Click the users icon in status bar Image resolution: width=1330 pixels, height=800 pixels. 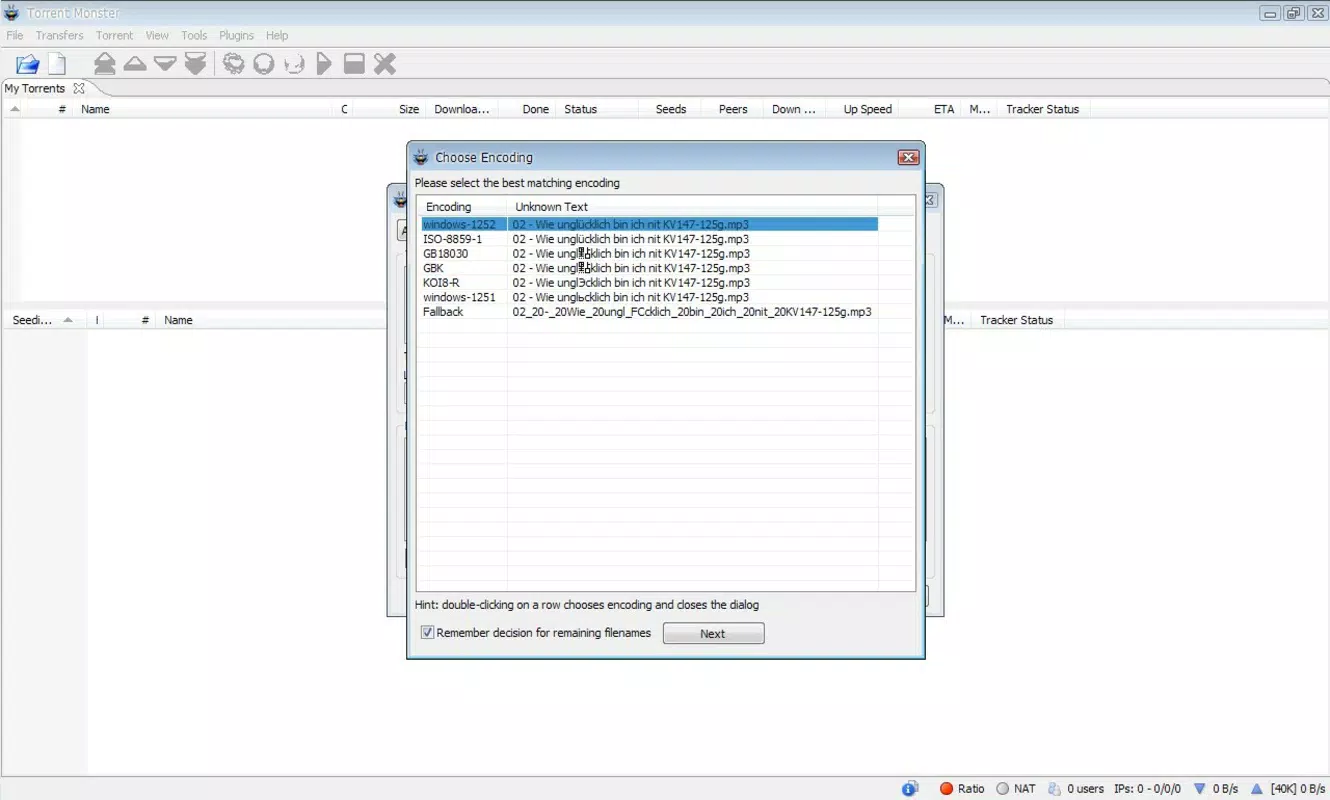click(1054, 789)
